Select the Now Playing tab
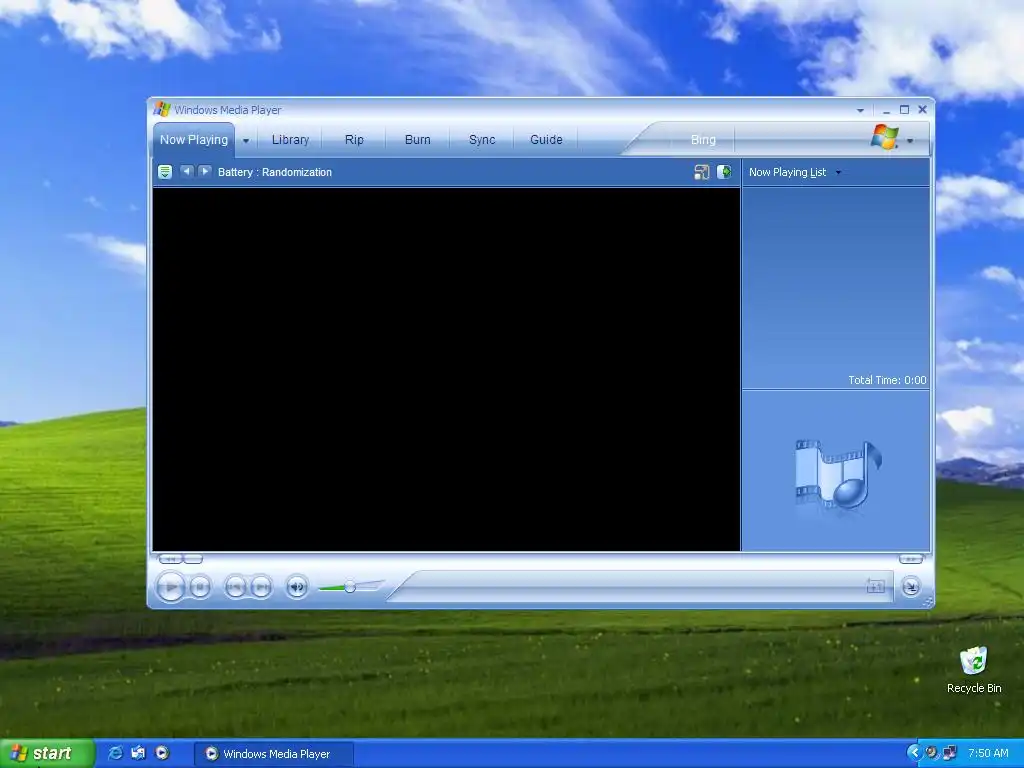Image resolution: width=1024 pixels, height=768 pixels. coord(194,140)
